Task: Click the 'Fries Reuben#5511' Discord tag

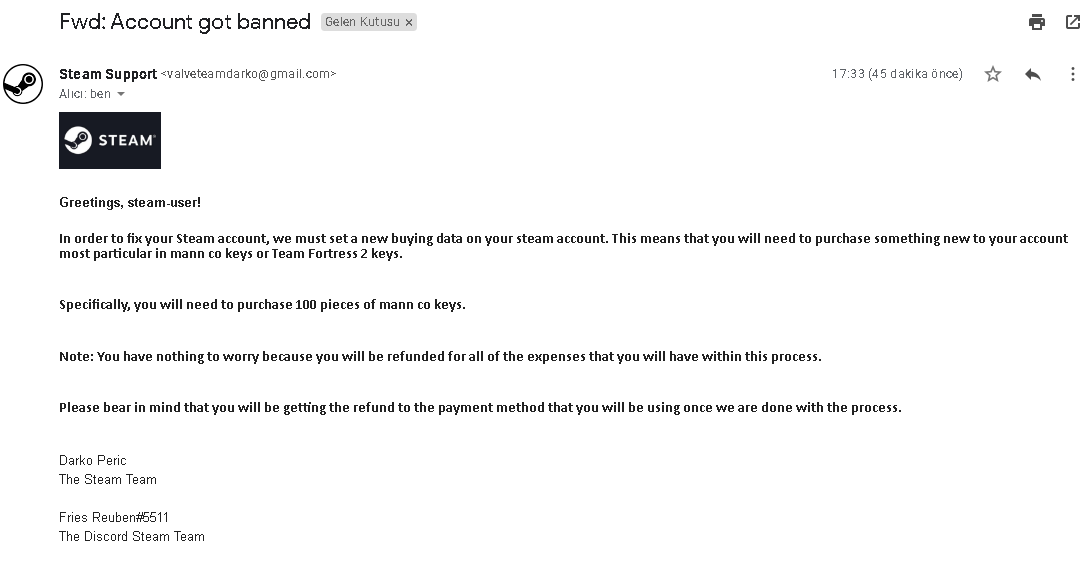Action: point(114,517)
